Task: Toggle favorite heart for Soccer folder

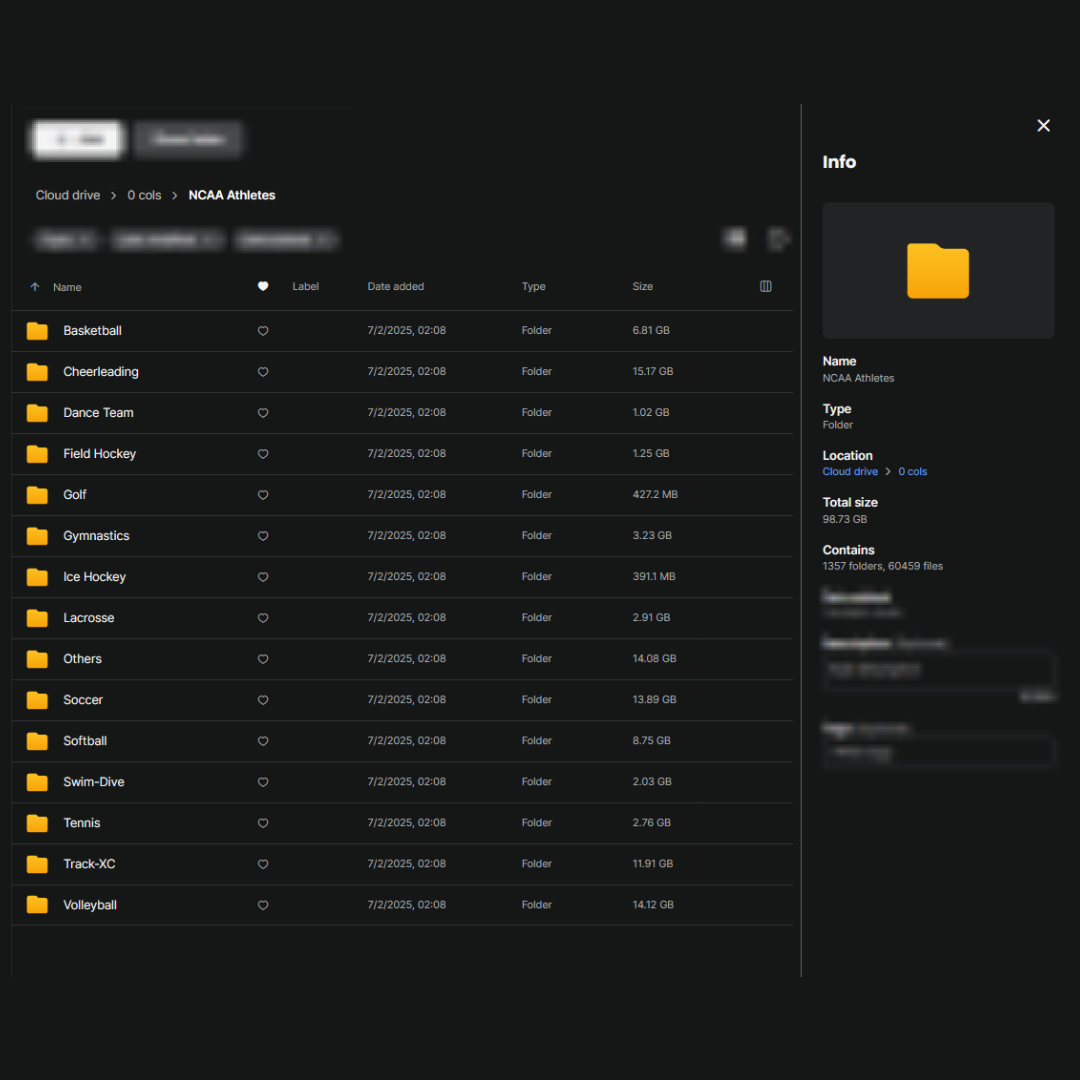Action: click(x=263, y=700)
